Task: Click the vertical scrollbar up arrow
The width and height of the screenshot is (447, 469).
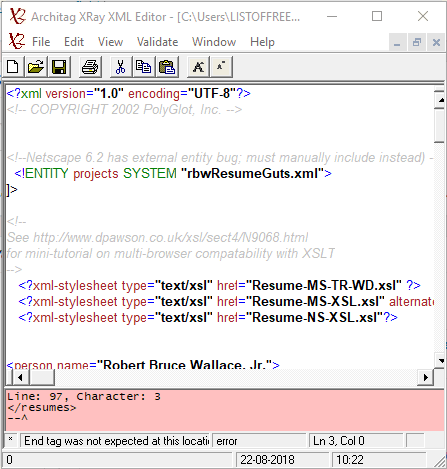Action: tap(440, 100)
